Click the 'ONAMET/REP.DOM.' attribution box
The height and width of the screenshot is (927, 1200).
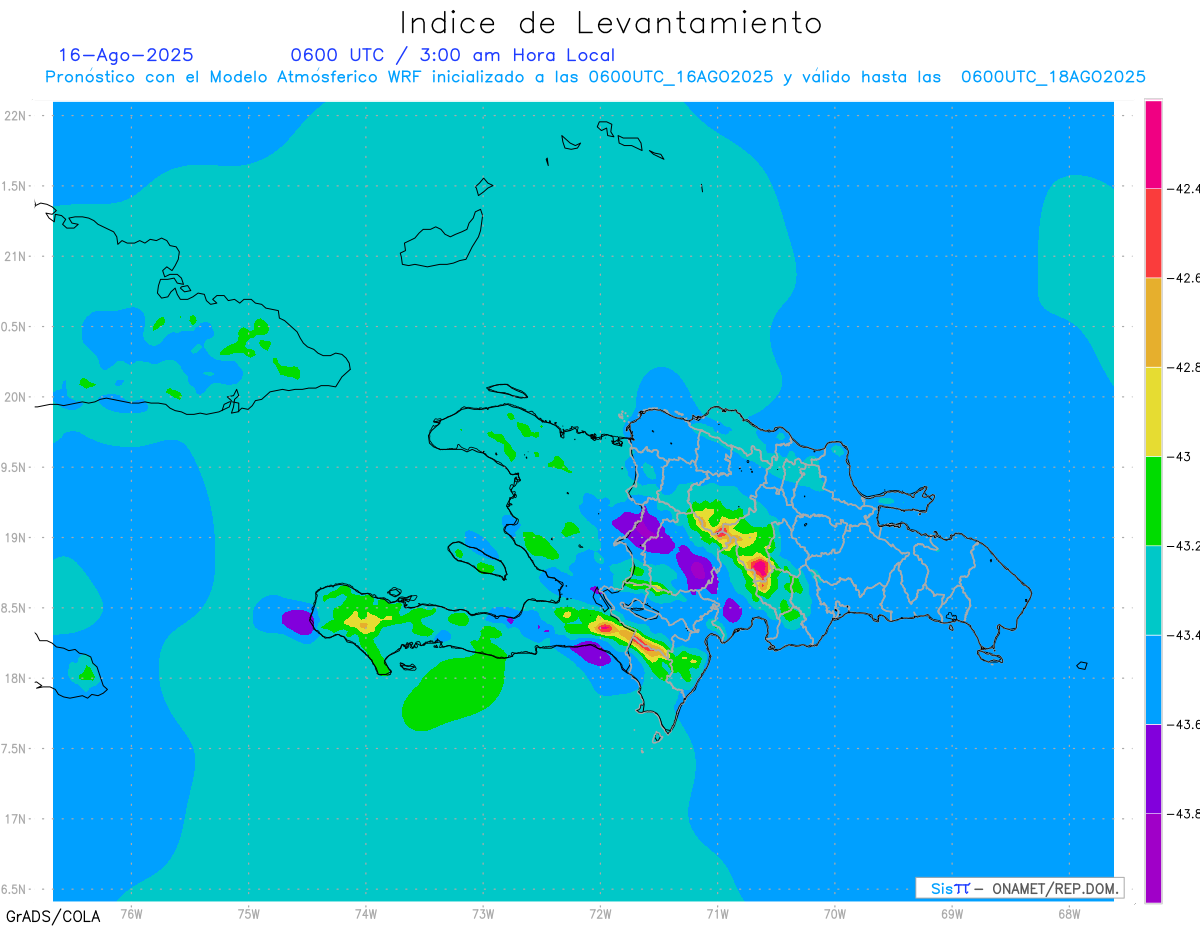[x=1019, y=888]
